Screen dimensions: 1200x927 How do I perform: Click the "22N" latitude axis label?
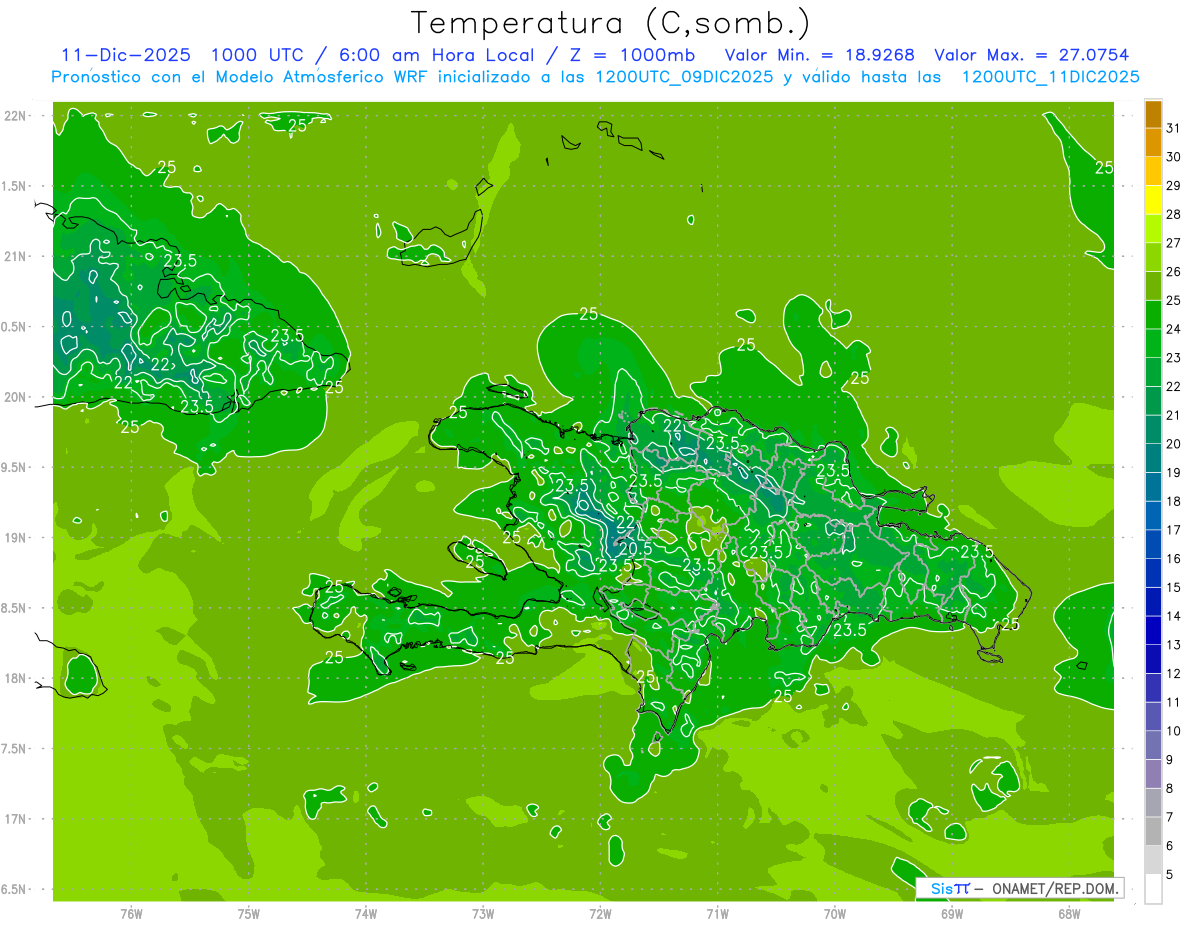pos(17,116)
